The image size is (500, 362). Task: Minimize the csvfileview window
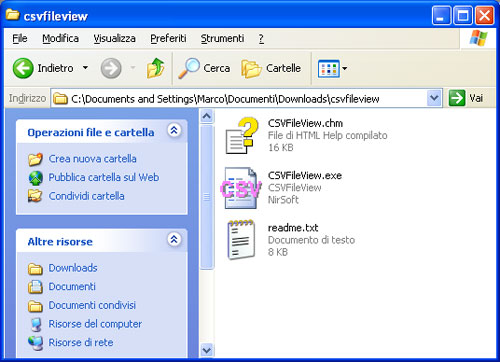click(441, 16)
